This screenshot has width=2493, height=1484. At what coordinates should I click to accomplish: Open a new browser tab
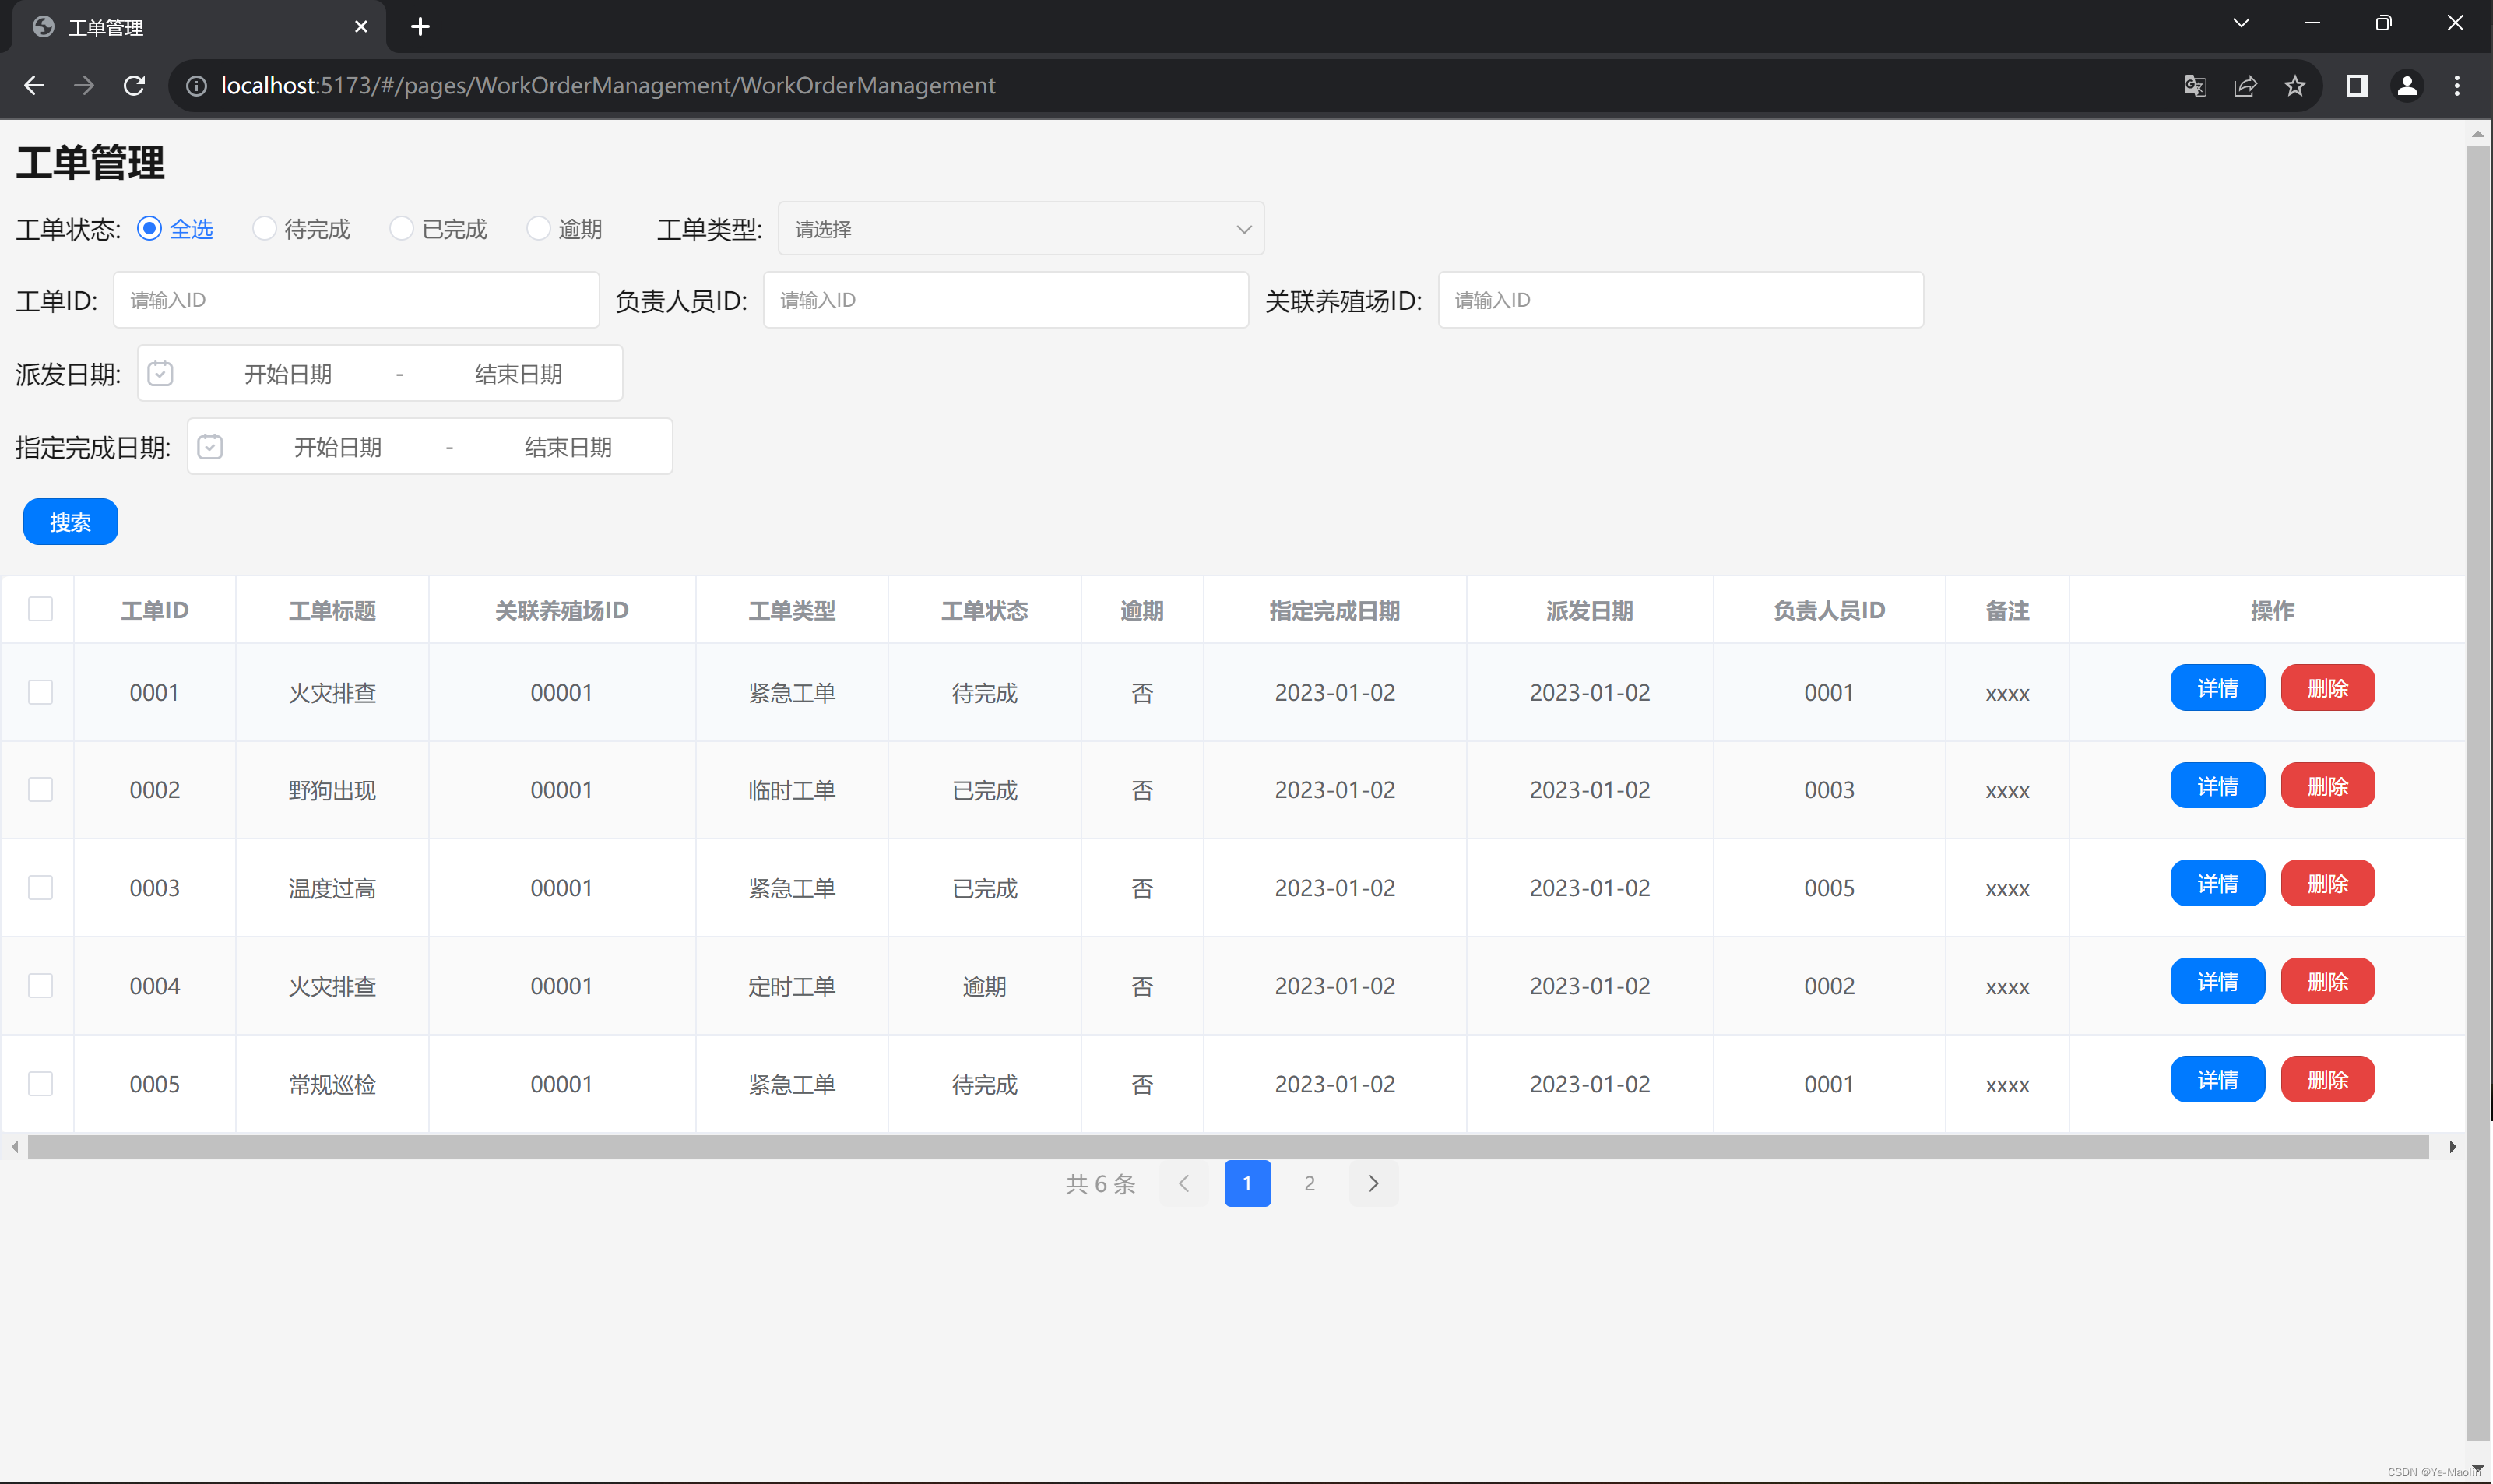(420, 27)
